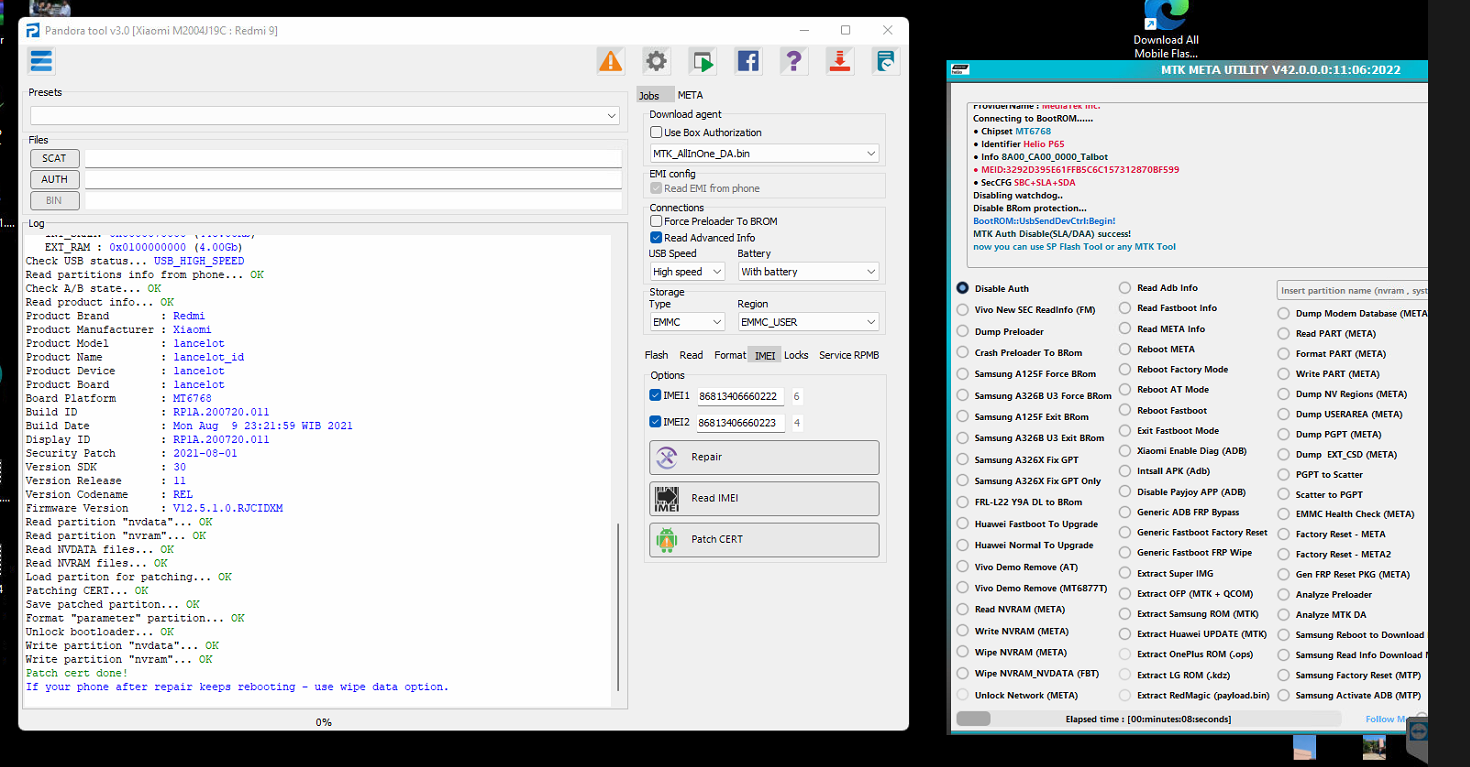Select Extract Super IMG option
1470x767 pixels.
[1125, 573]
